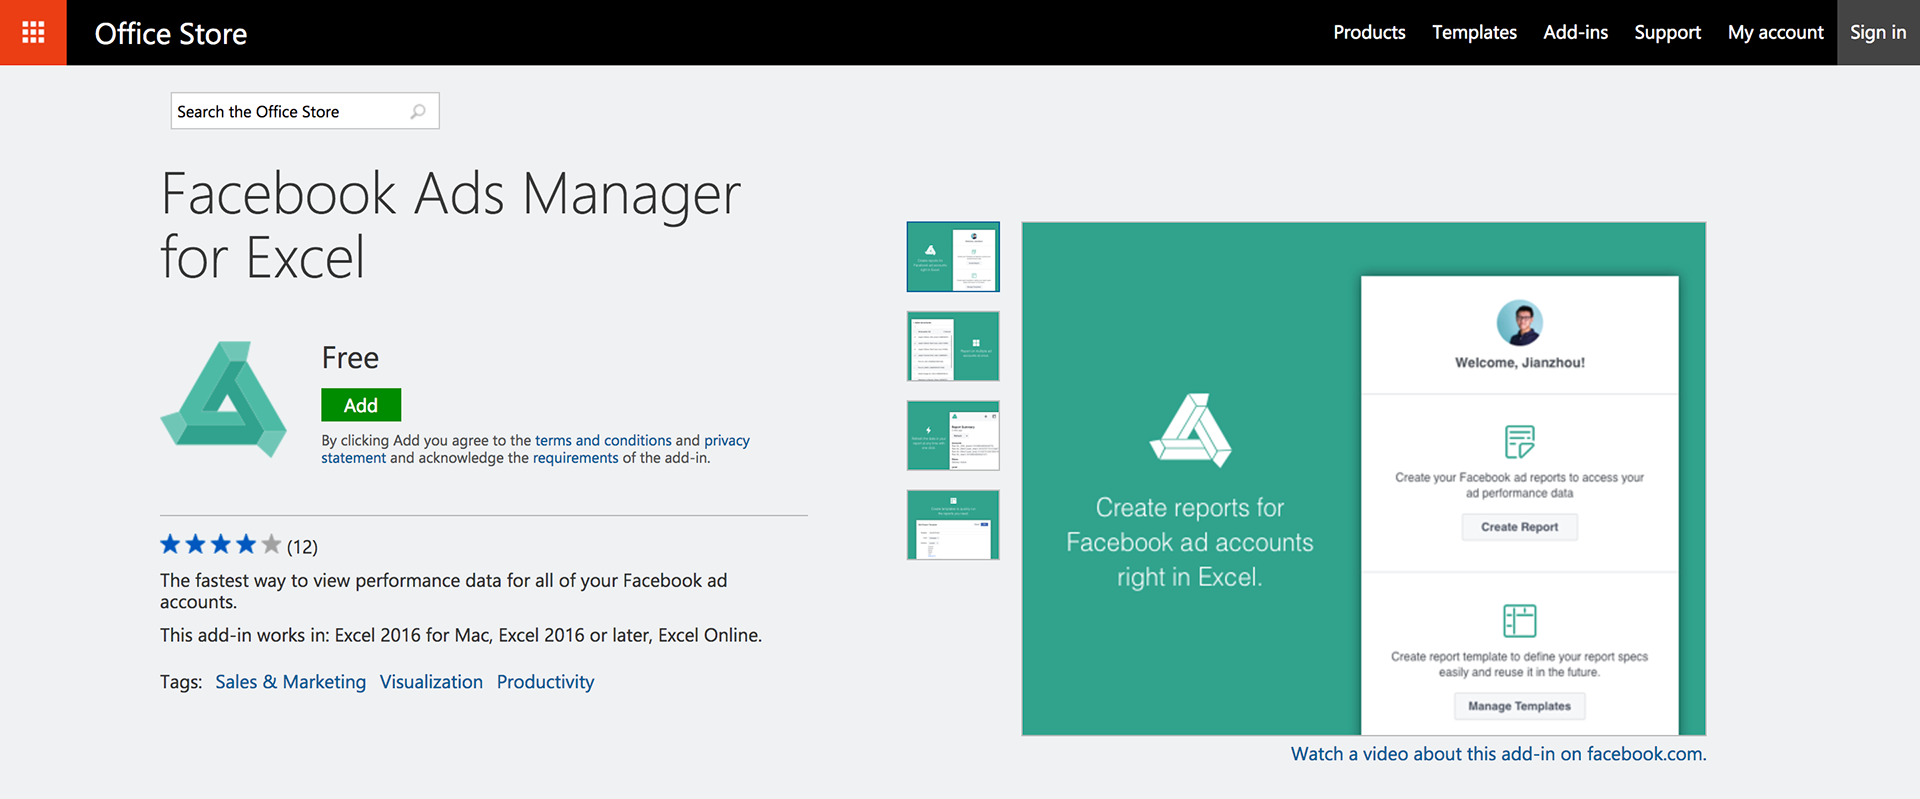The width and height of the screenshot is (1920, 799).
Task: Select the fourth screenshot thumbnail
Action: pos(953,525)
